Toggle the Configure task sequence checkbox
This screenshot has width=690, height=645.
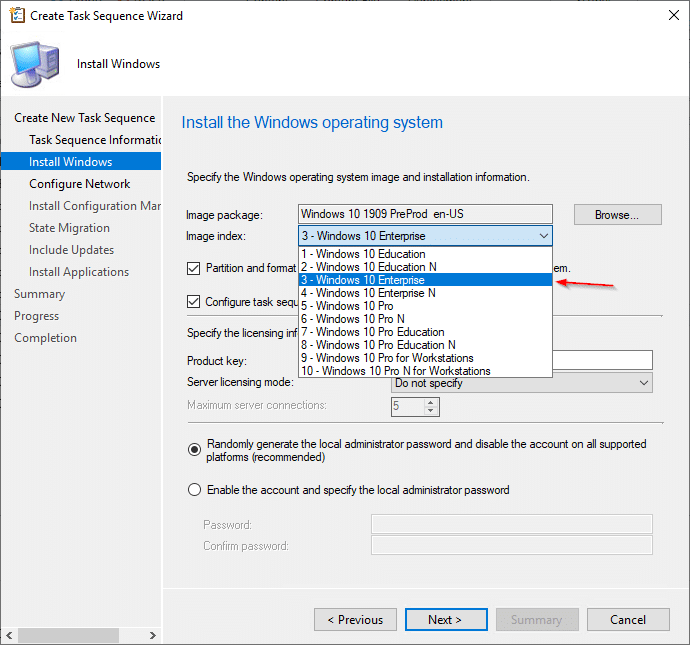[x=194, y=302]
